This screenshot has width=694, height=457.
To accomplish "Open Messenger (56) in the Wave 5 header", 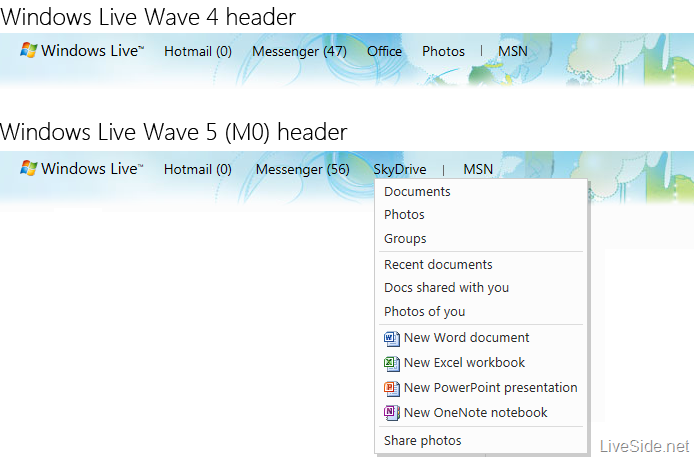I will (302, 169).
